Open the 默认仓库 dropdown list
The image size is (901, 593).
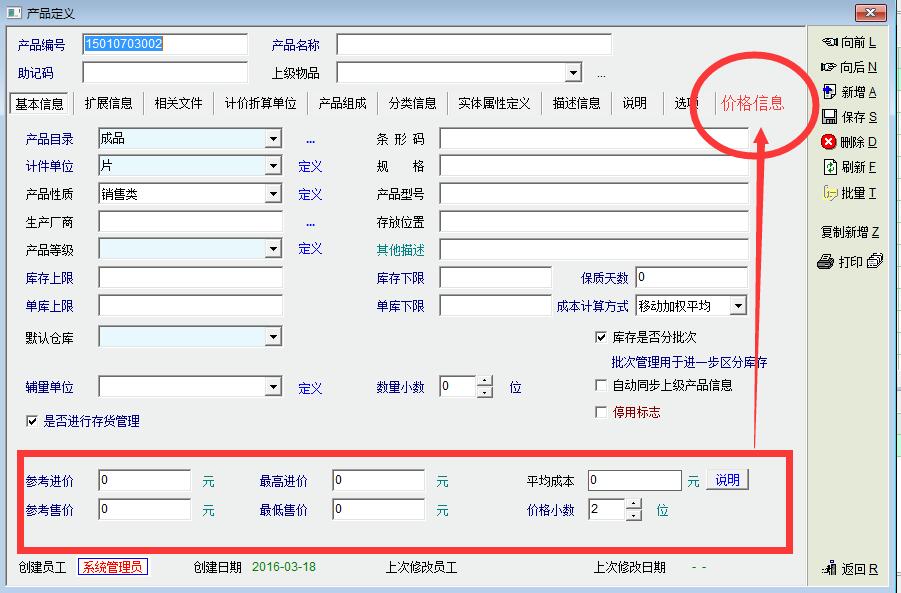273,338
